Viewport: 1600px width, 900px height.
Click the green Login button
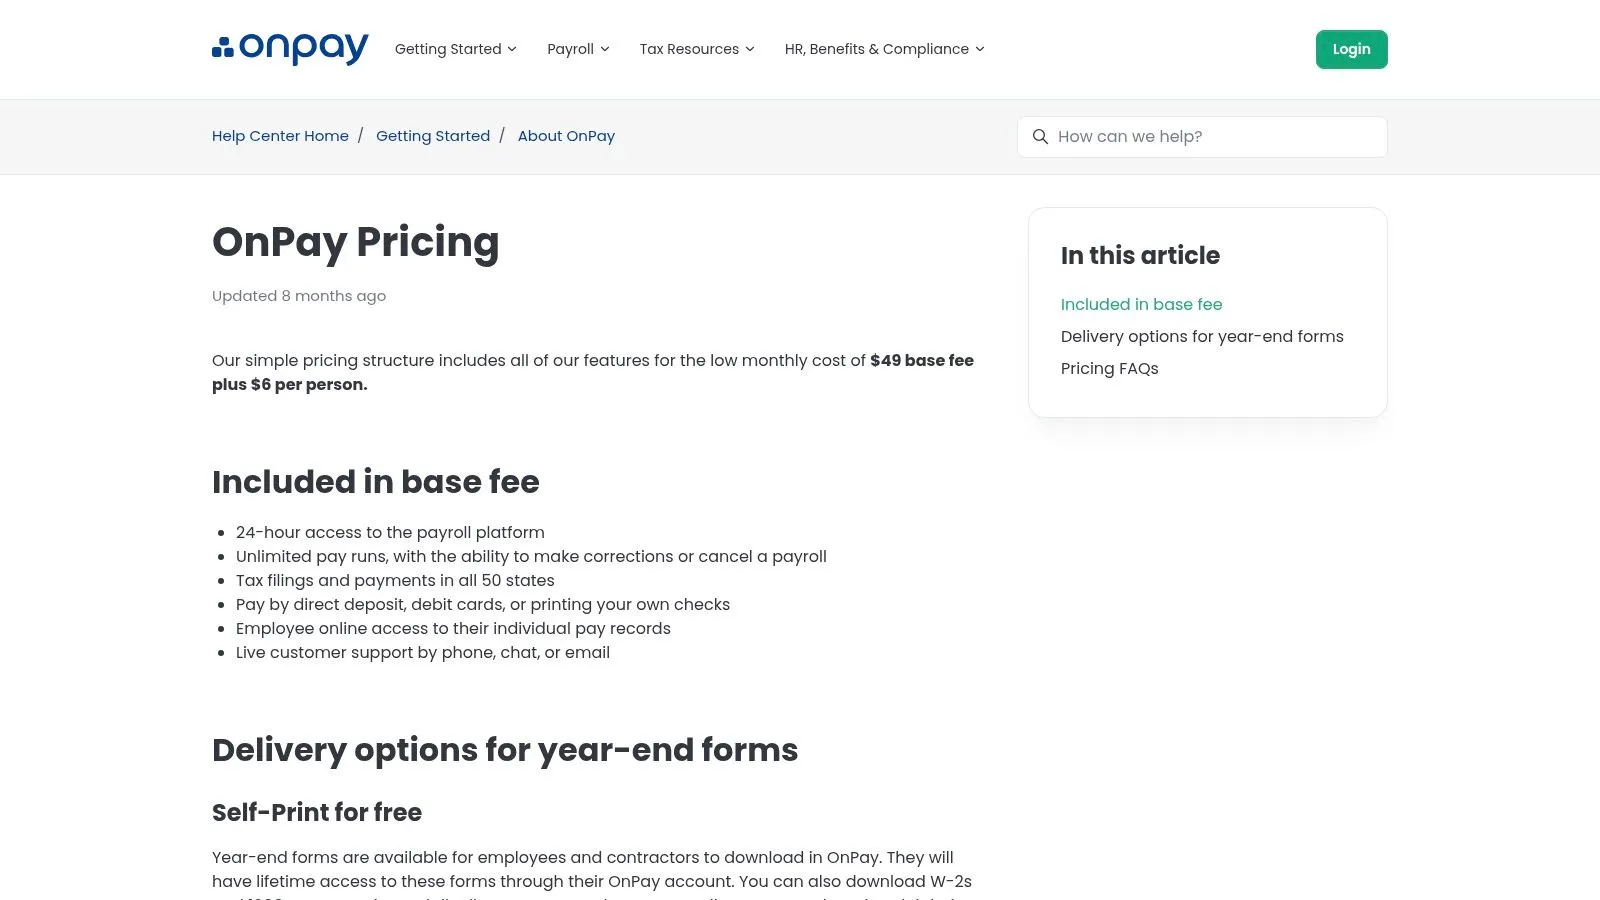1351,49
